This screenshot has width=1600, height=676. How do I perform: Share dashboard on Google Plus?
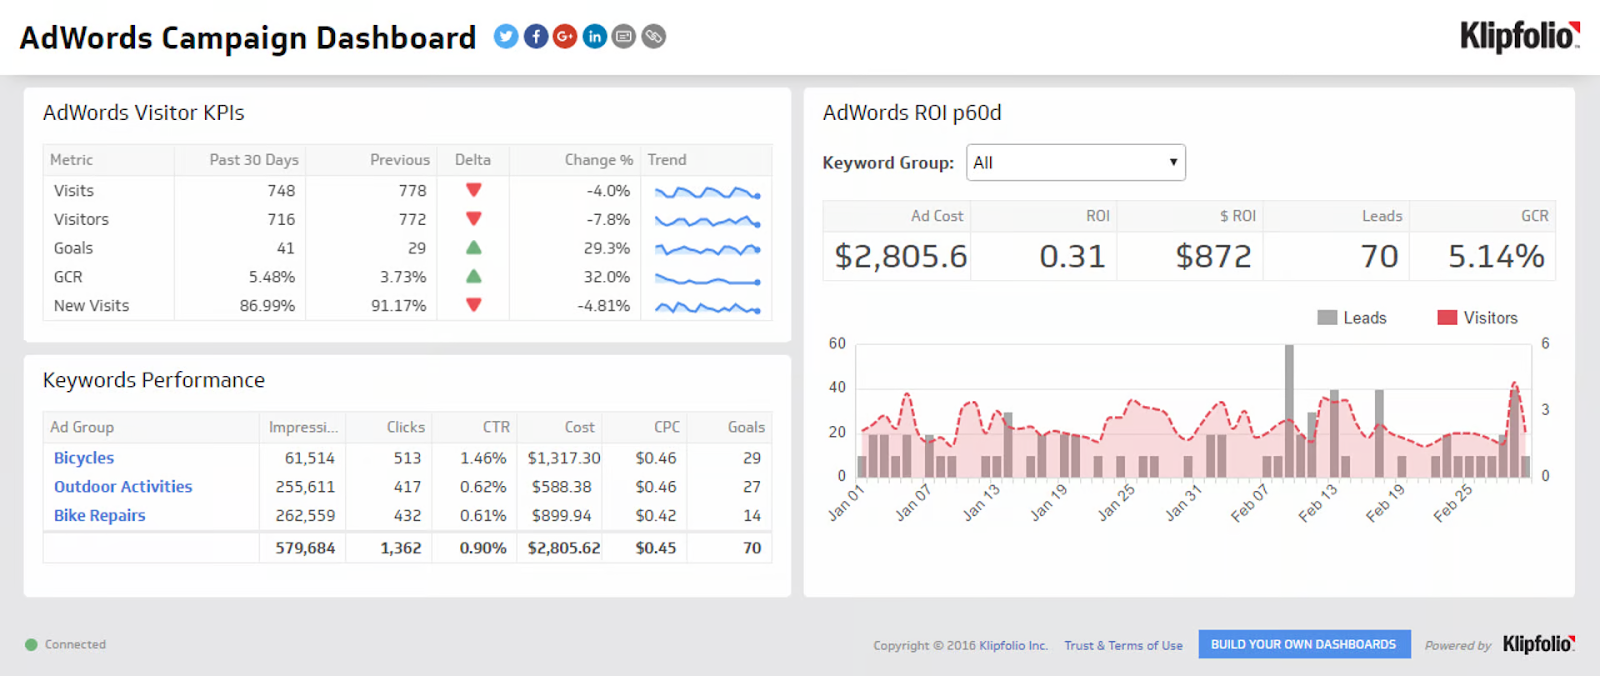pyautogui.click(x=565, y=37)
